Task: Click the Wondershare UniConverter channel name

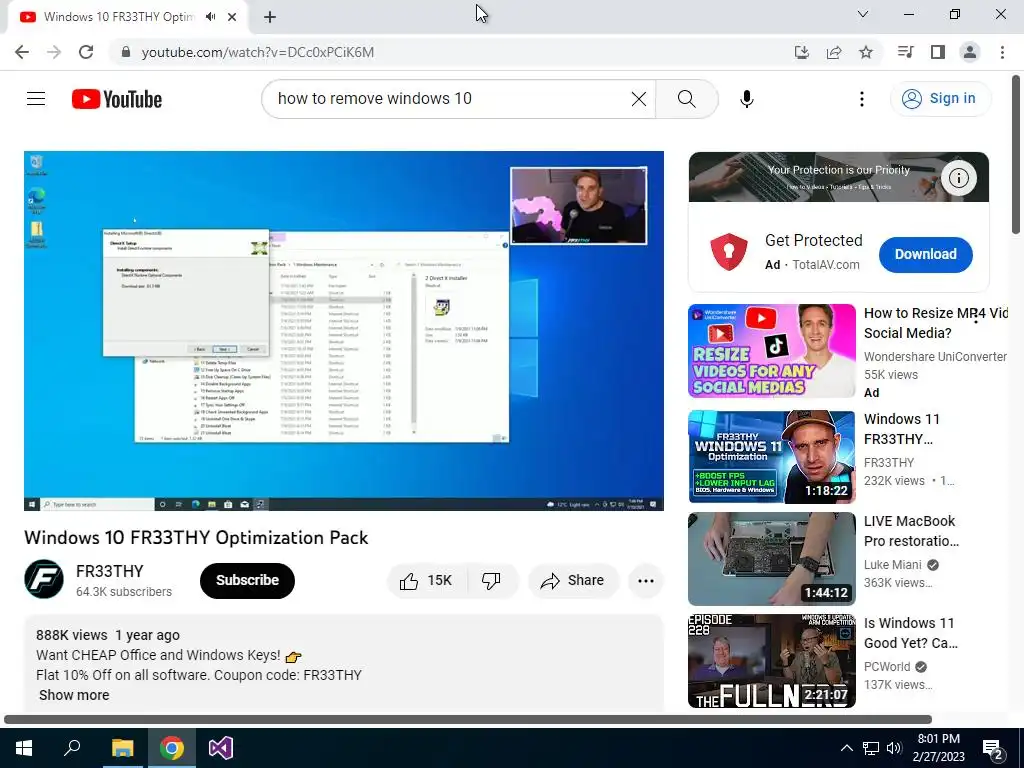Action: [935, 357]
